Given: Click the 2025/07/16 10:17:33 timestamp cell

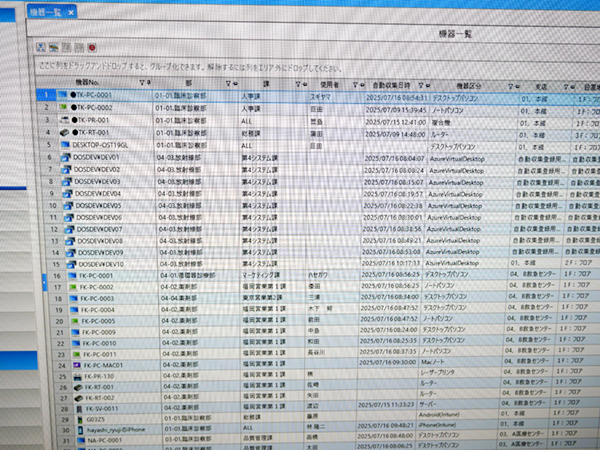Looking at the screenshot, I should (x=390, y=263).
